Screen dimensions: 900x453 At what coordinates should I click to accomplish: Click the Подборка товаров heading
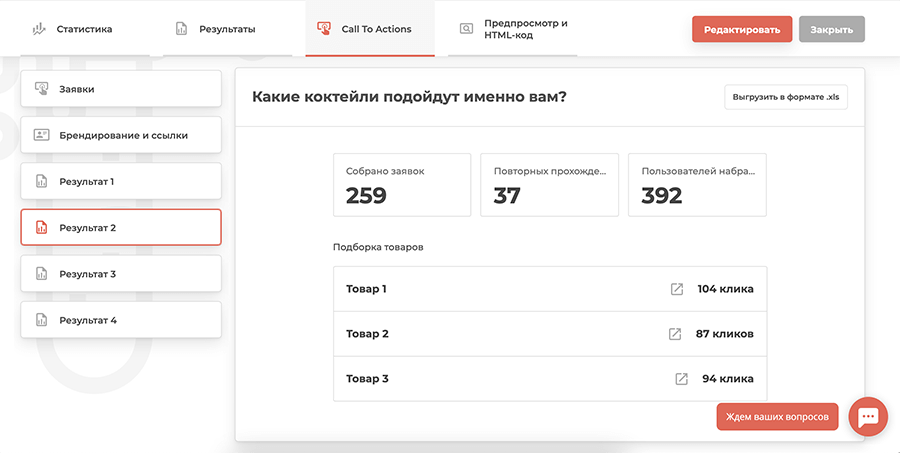pos(378,247)
